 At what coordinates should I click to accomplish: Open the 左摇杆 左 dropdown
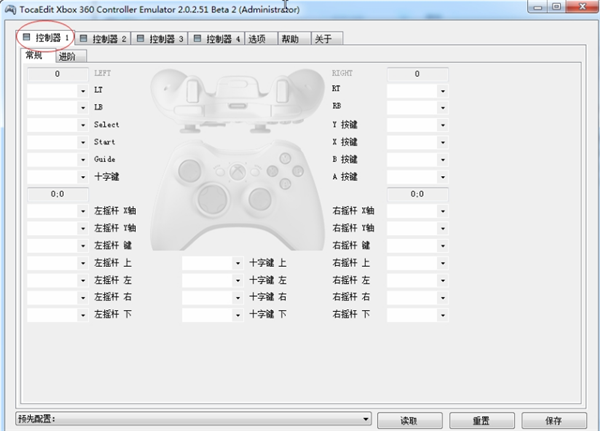(x=58, y=281)
